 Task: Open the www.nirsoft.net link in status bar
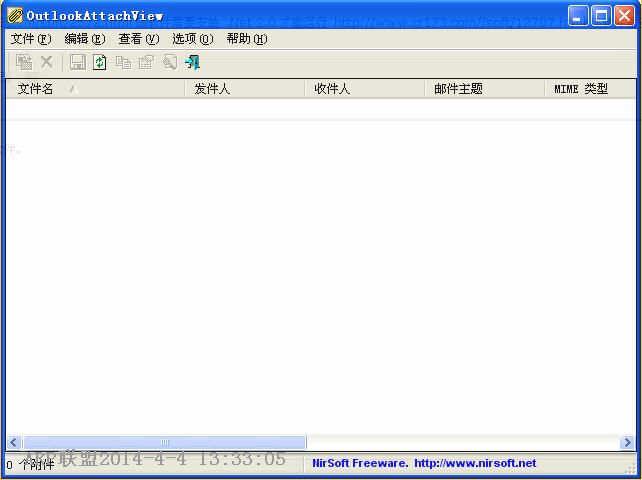(475, 463)
